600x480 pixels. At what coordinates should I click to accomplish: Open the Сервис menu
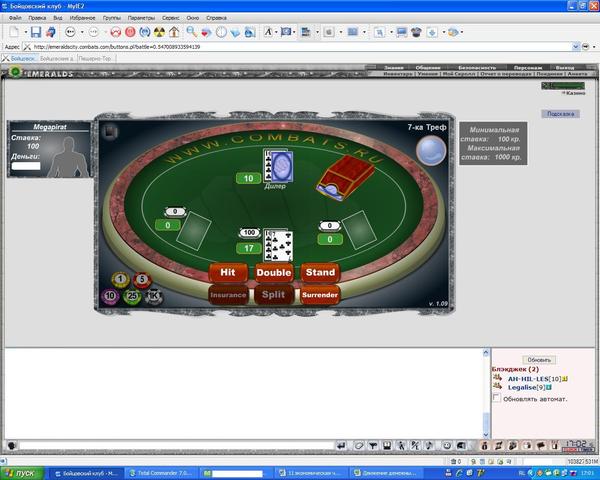coord(171,18)
